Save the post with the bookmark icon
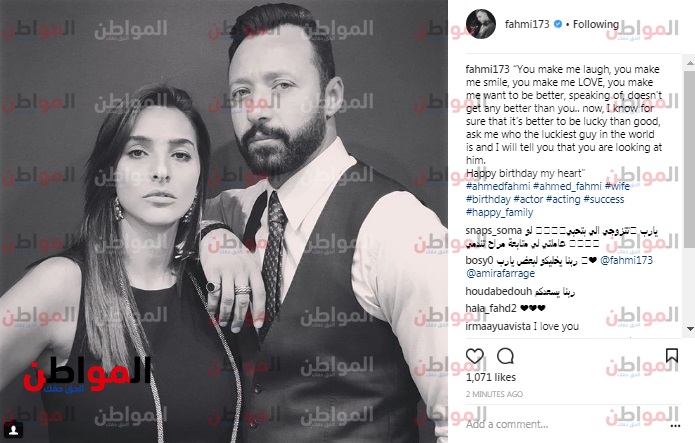Screen dimensions: 695x443 [x=672, y=356]
